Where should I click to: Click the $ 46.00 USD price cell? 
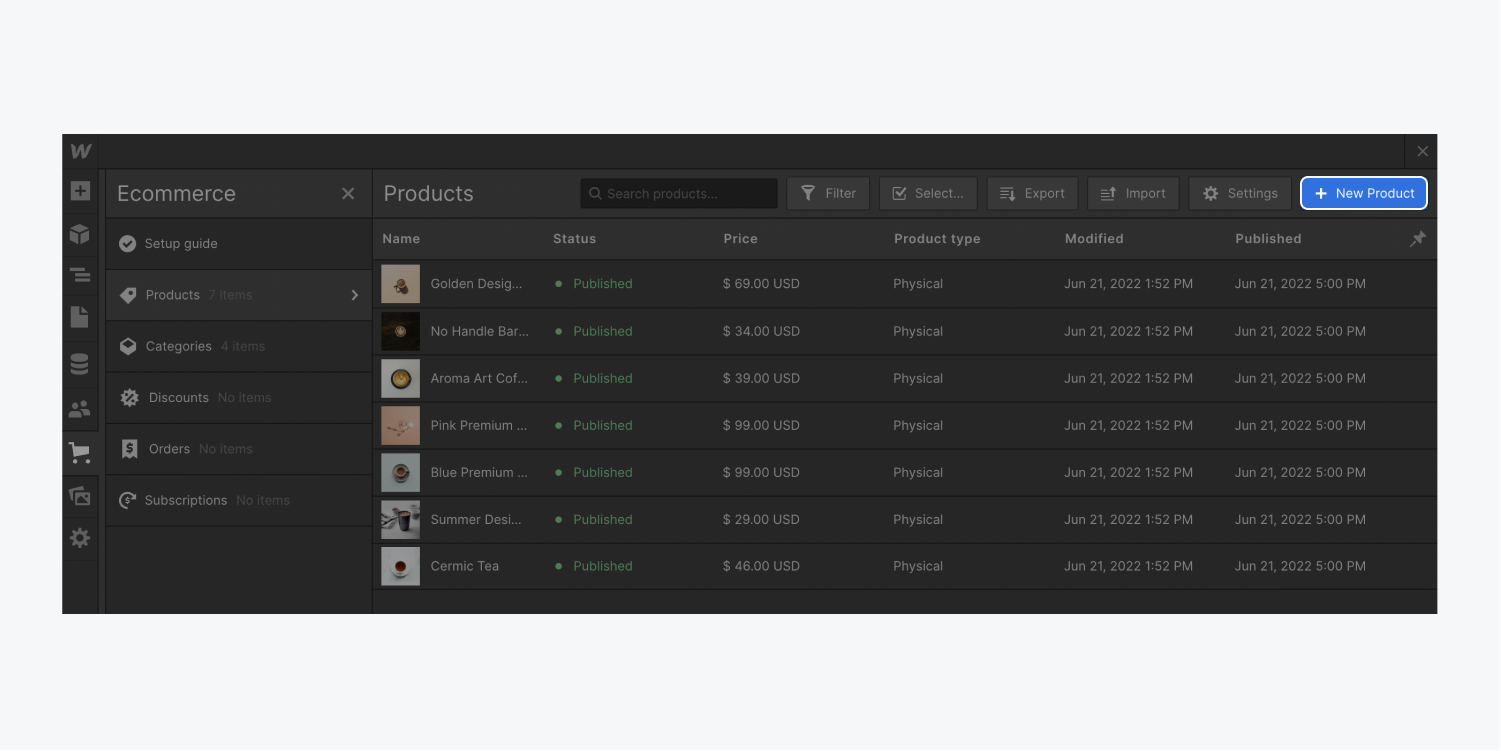(761, 566)
